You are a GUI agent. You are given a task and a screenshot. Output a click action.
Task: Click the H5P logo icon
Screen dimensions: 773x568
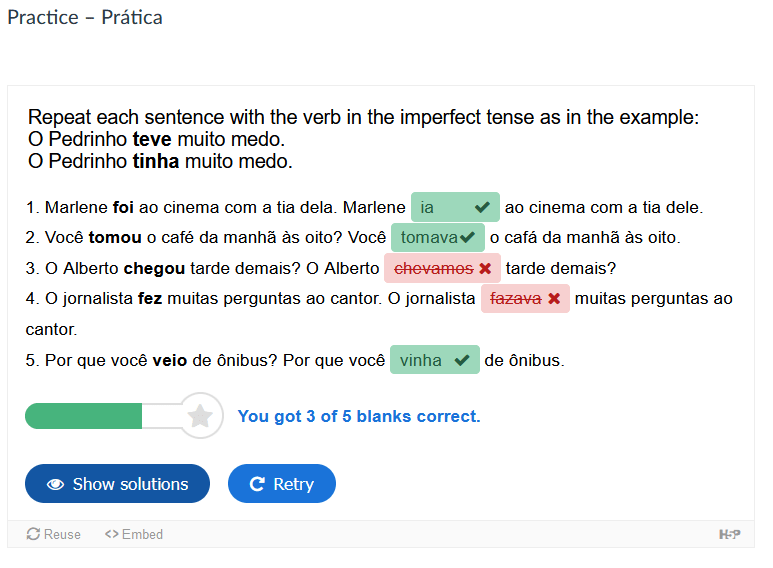(x=730, y=535)
